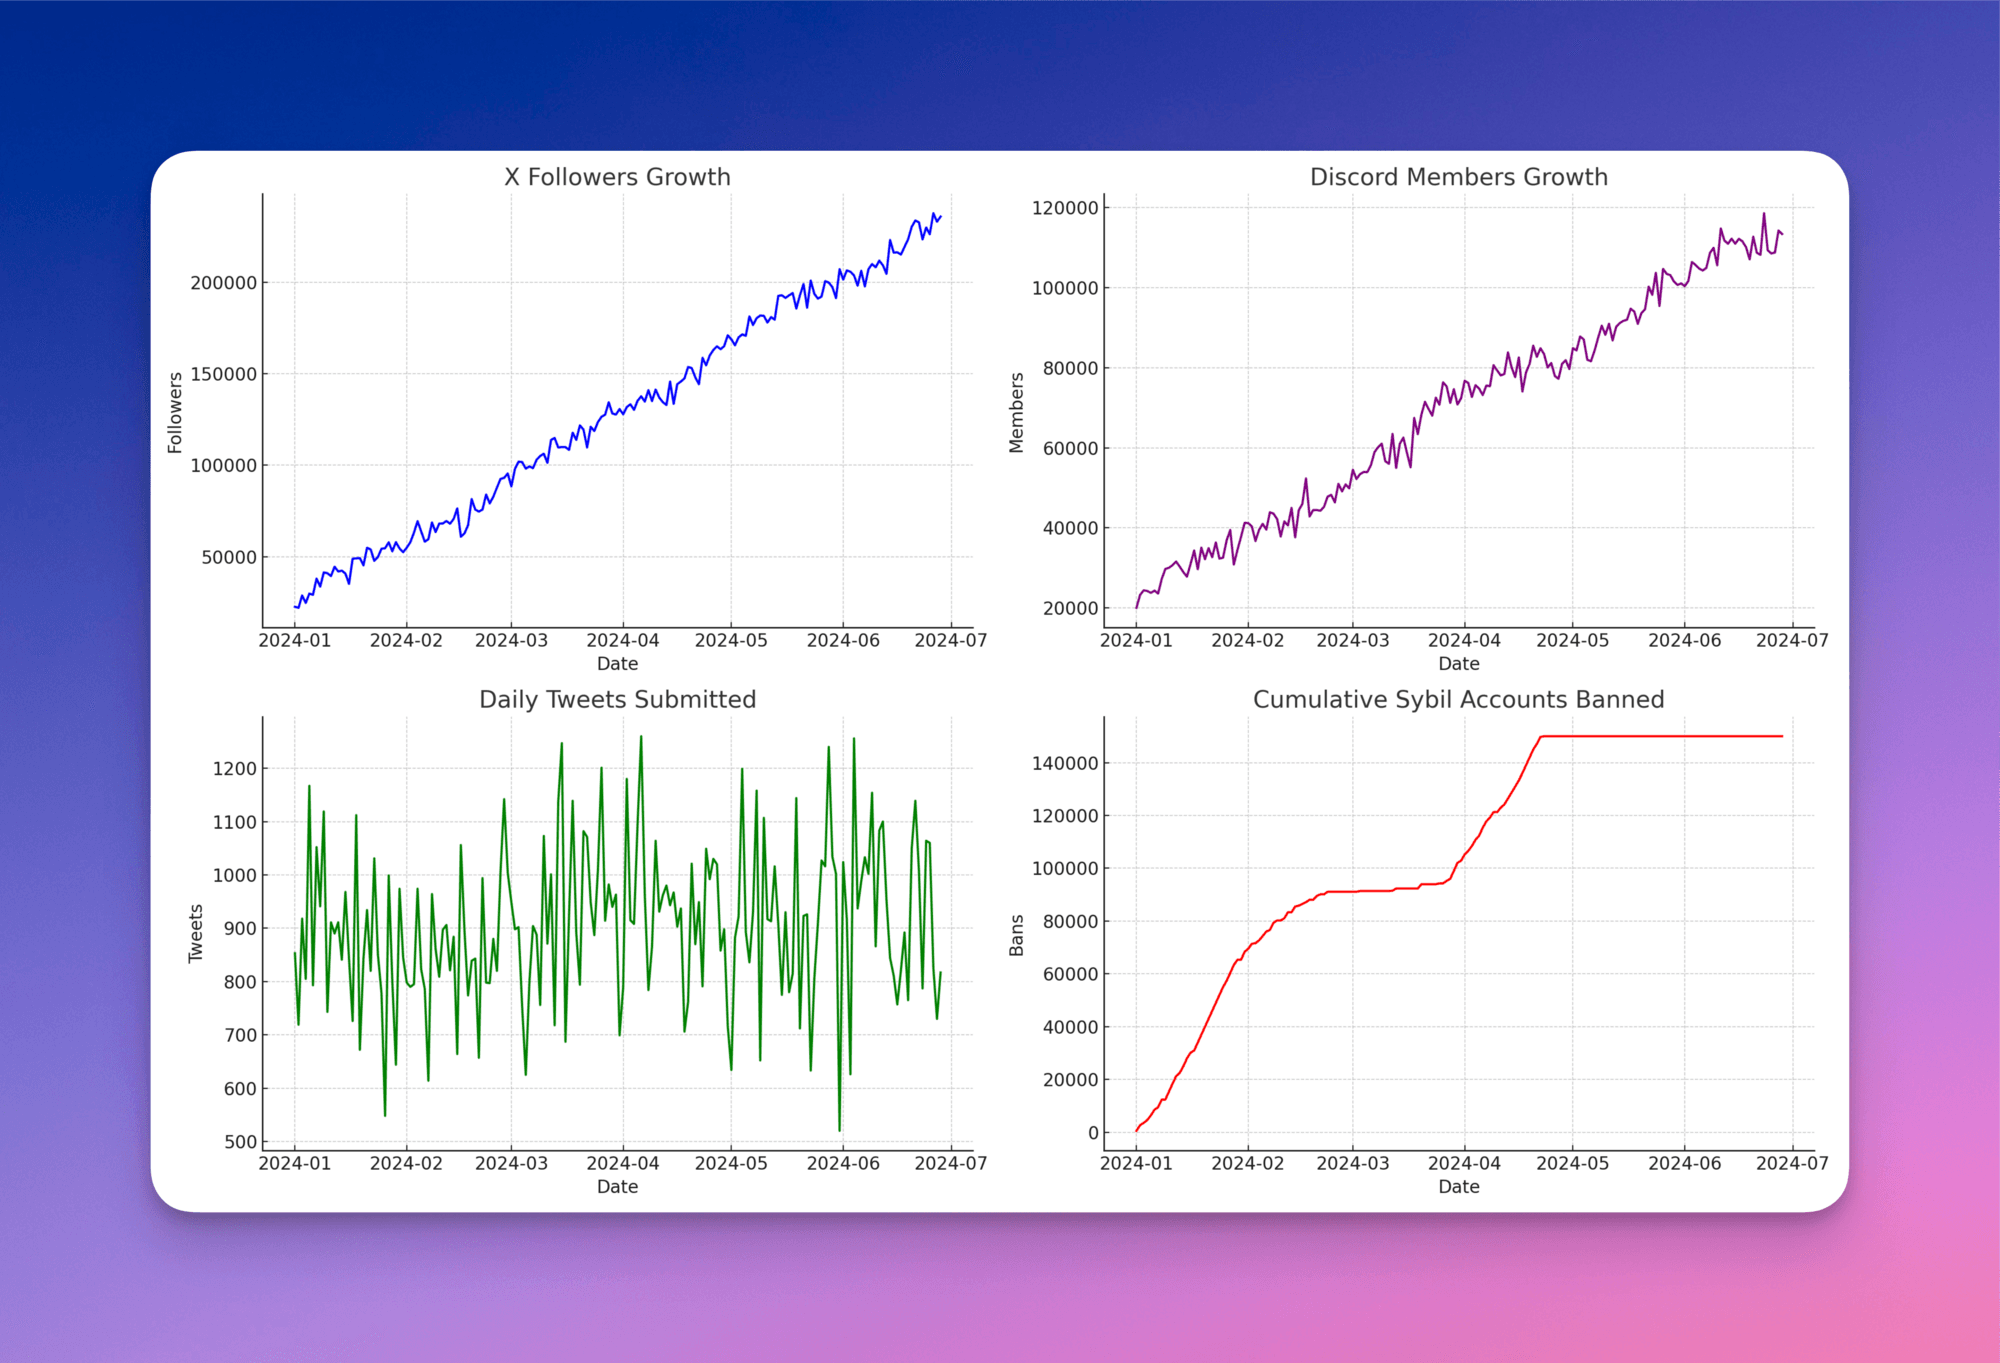
Task: Click the X Followers Growth chart title
Action: [x=617, y=176]
